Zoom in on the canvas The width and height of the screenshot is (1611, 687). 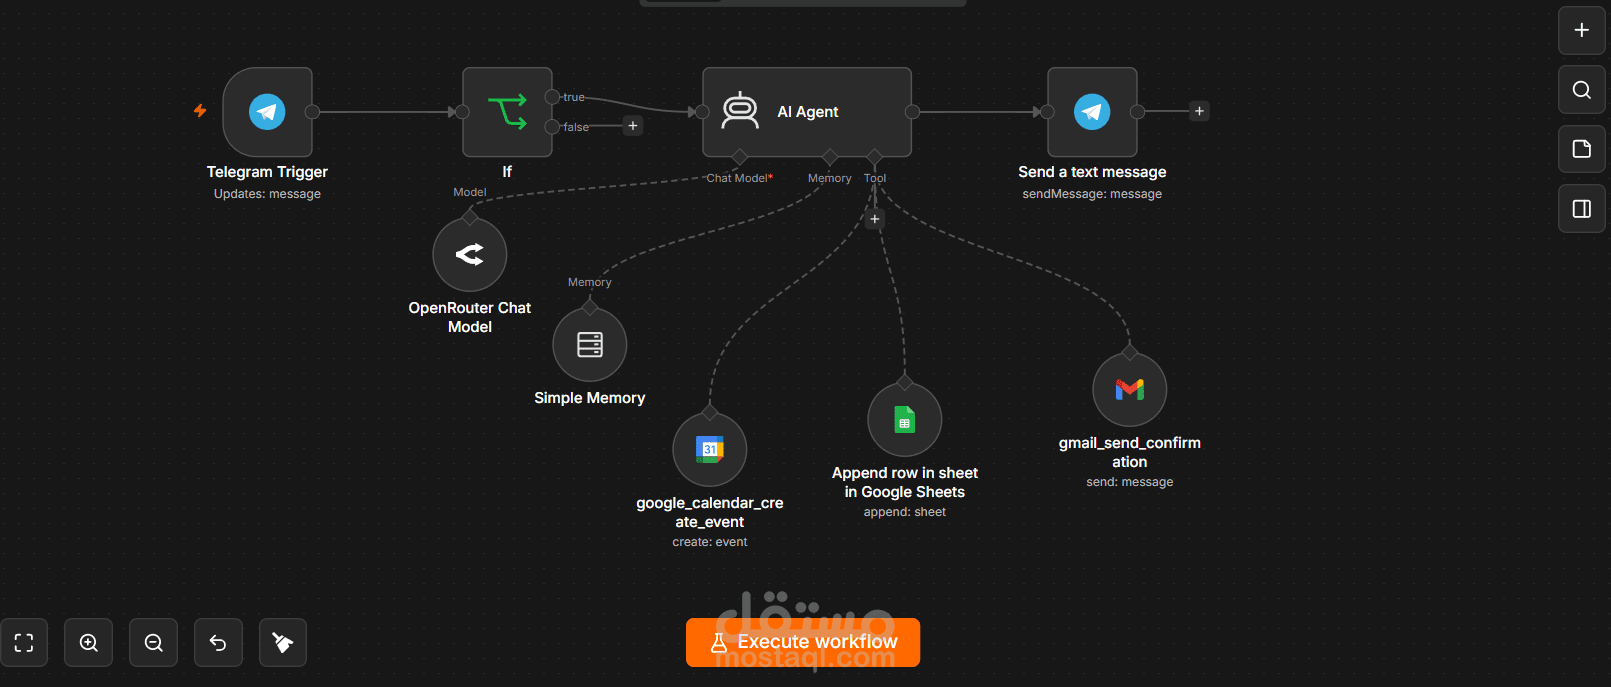89,643
